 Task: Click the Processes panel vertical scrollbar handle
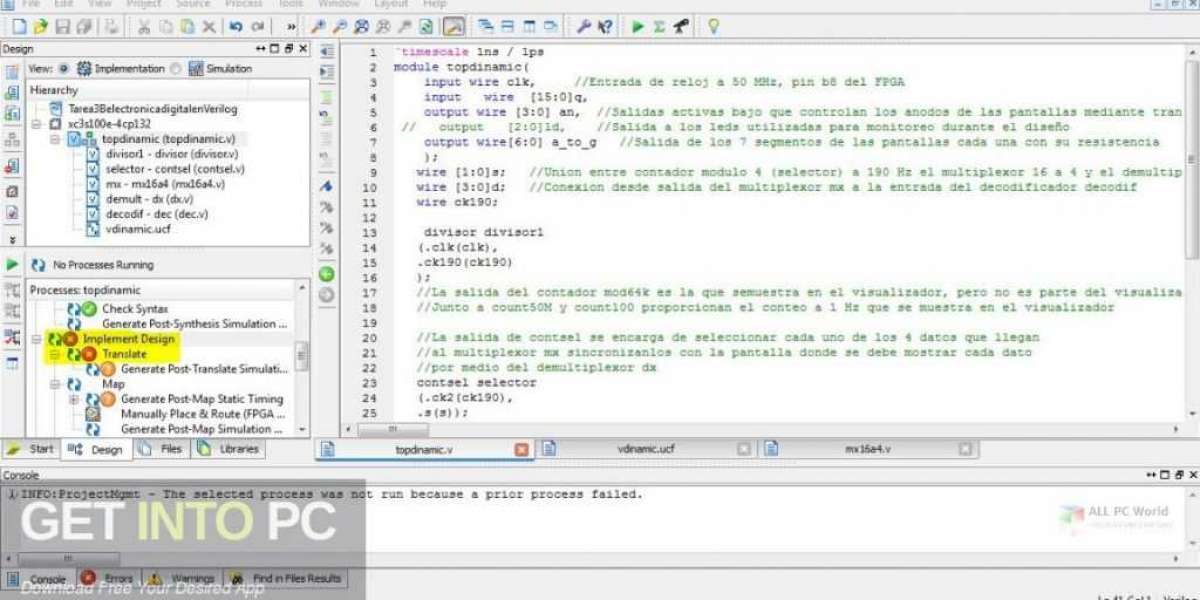pyautogui.click(x=302, y=357)
